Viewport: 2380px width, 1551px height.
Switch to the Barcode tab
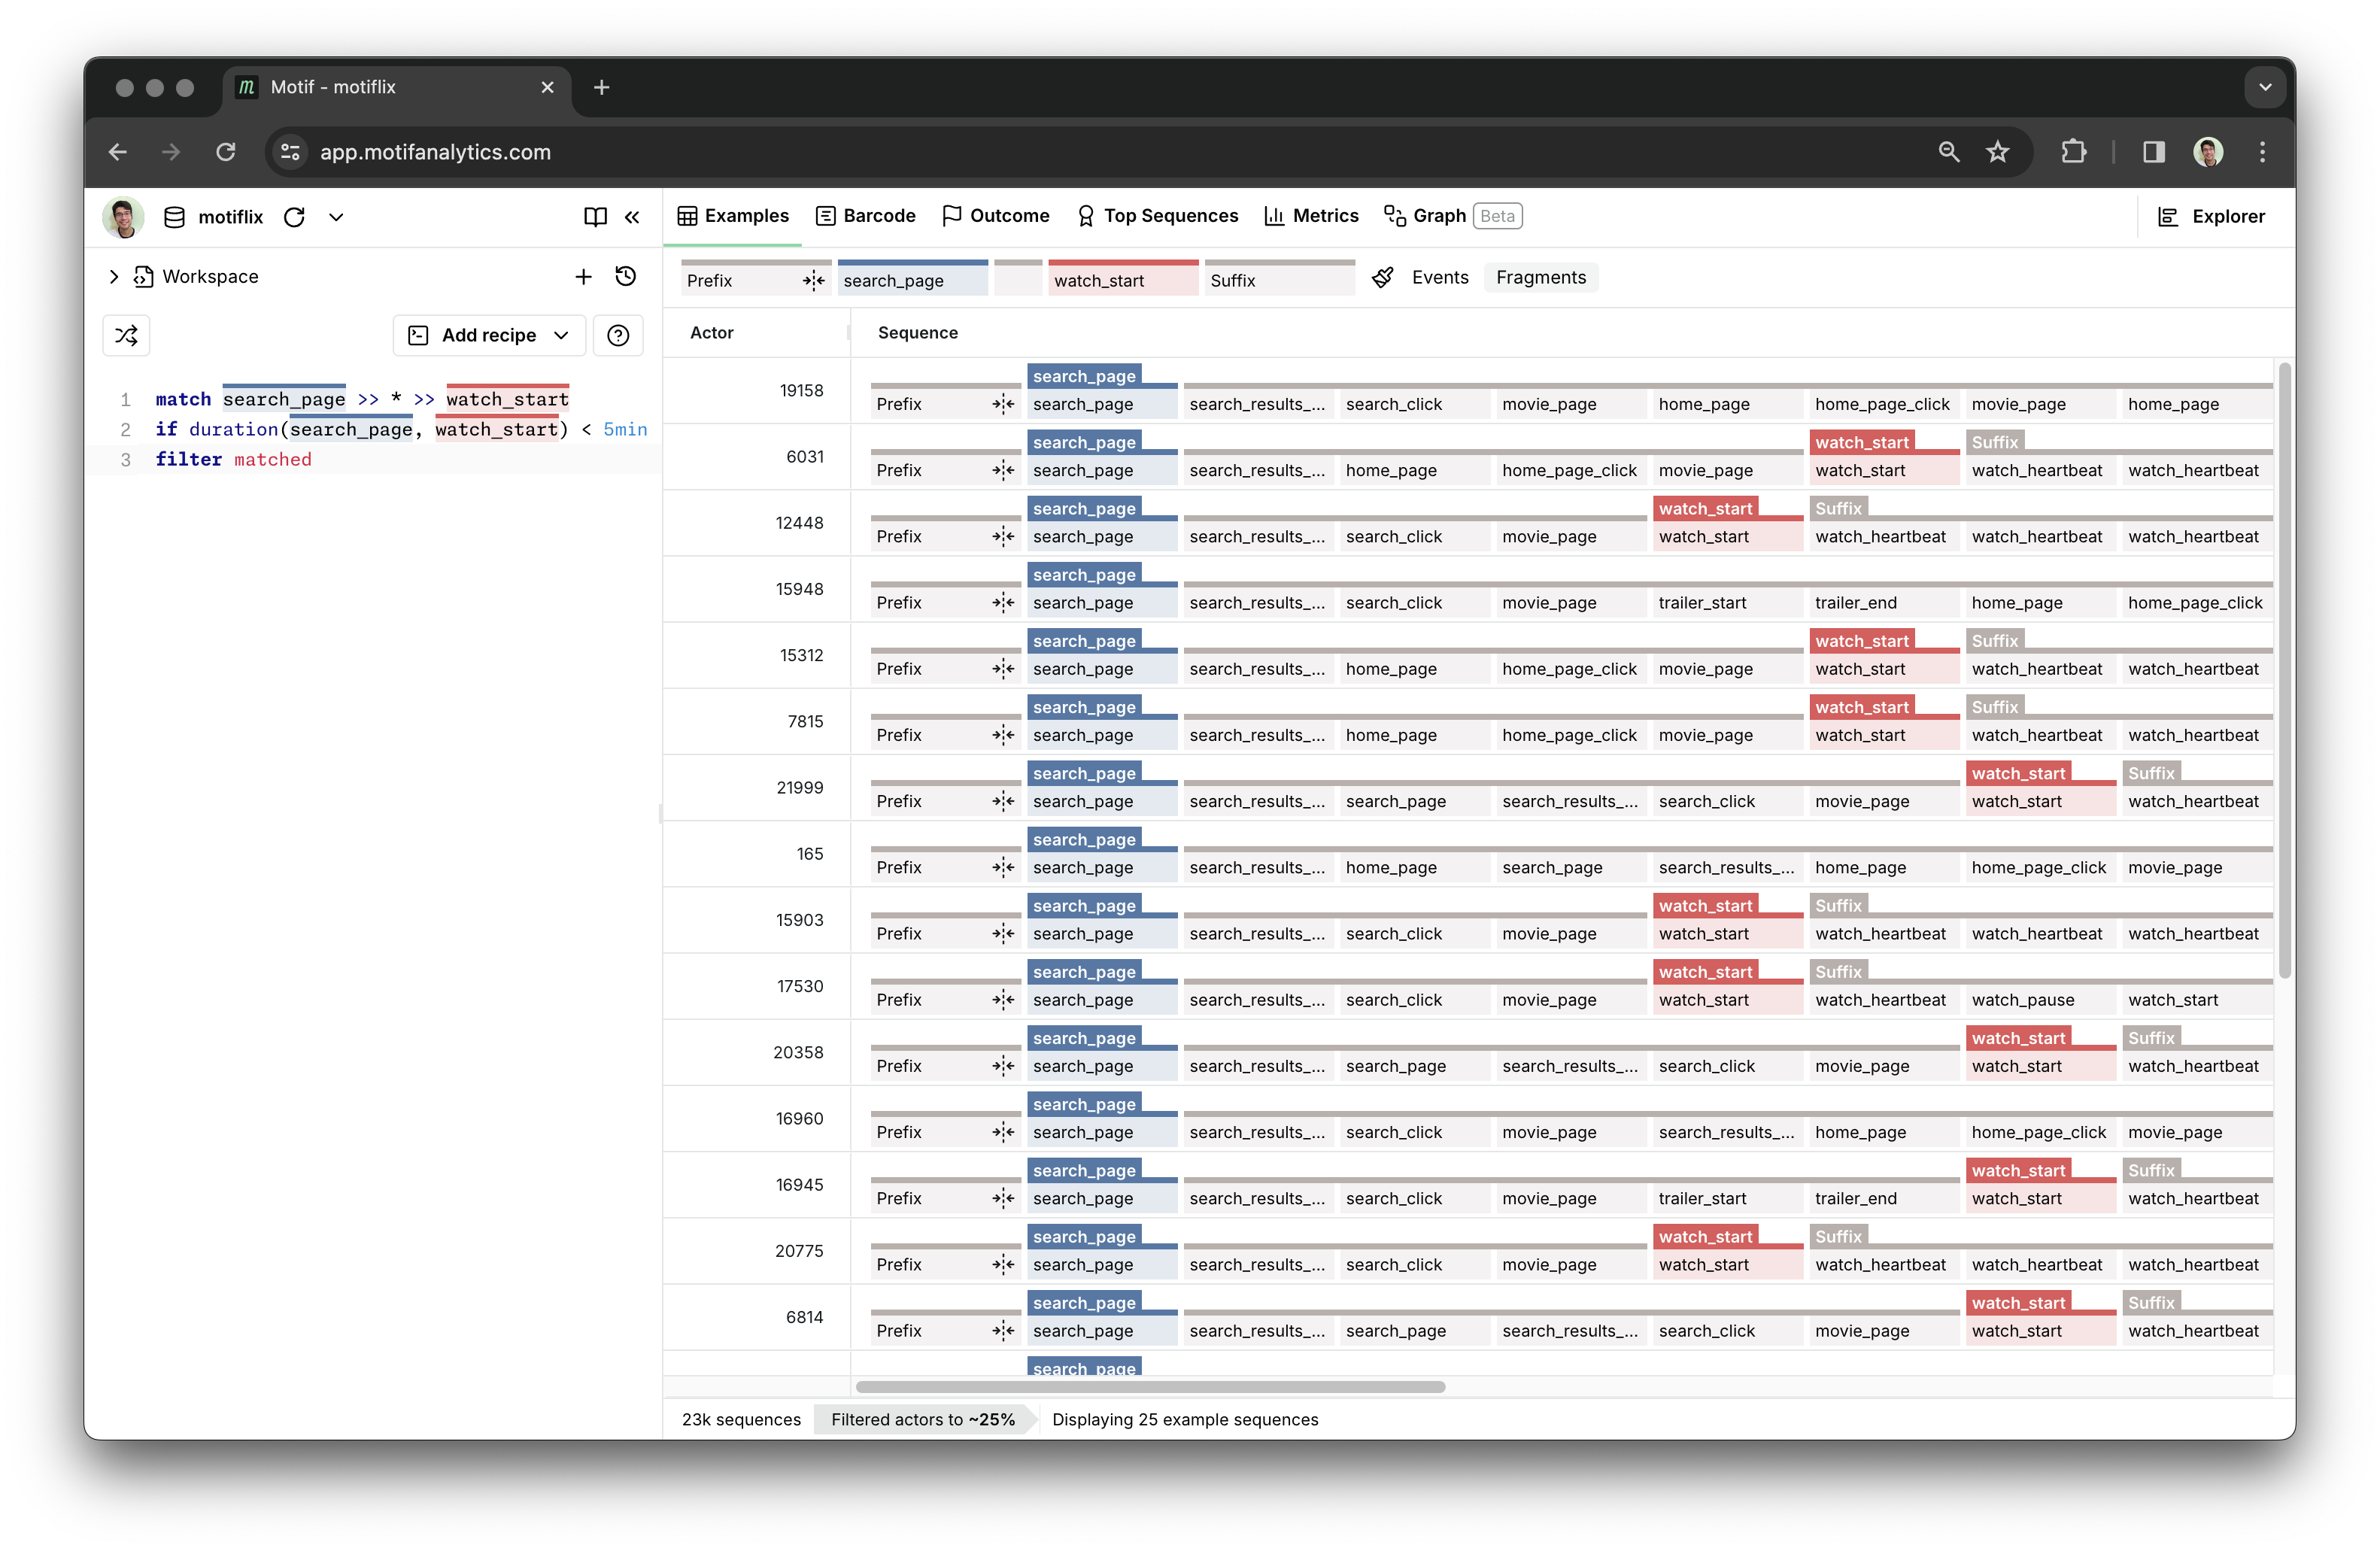click(865, 216)
